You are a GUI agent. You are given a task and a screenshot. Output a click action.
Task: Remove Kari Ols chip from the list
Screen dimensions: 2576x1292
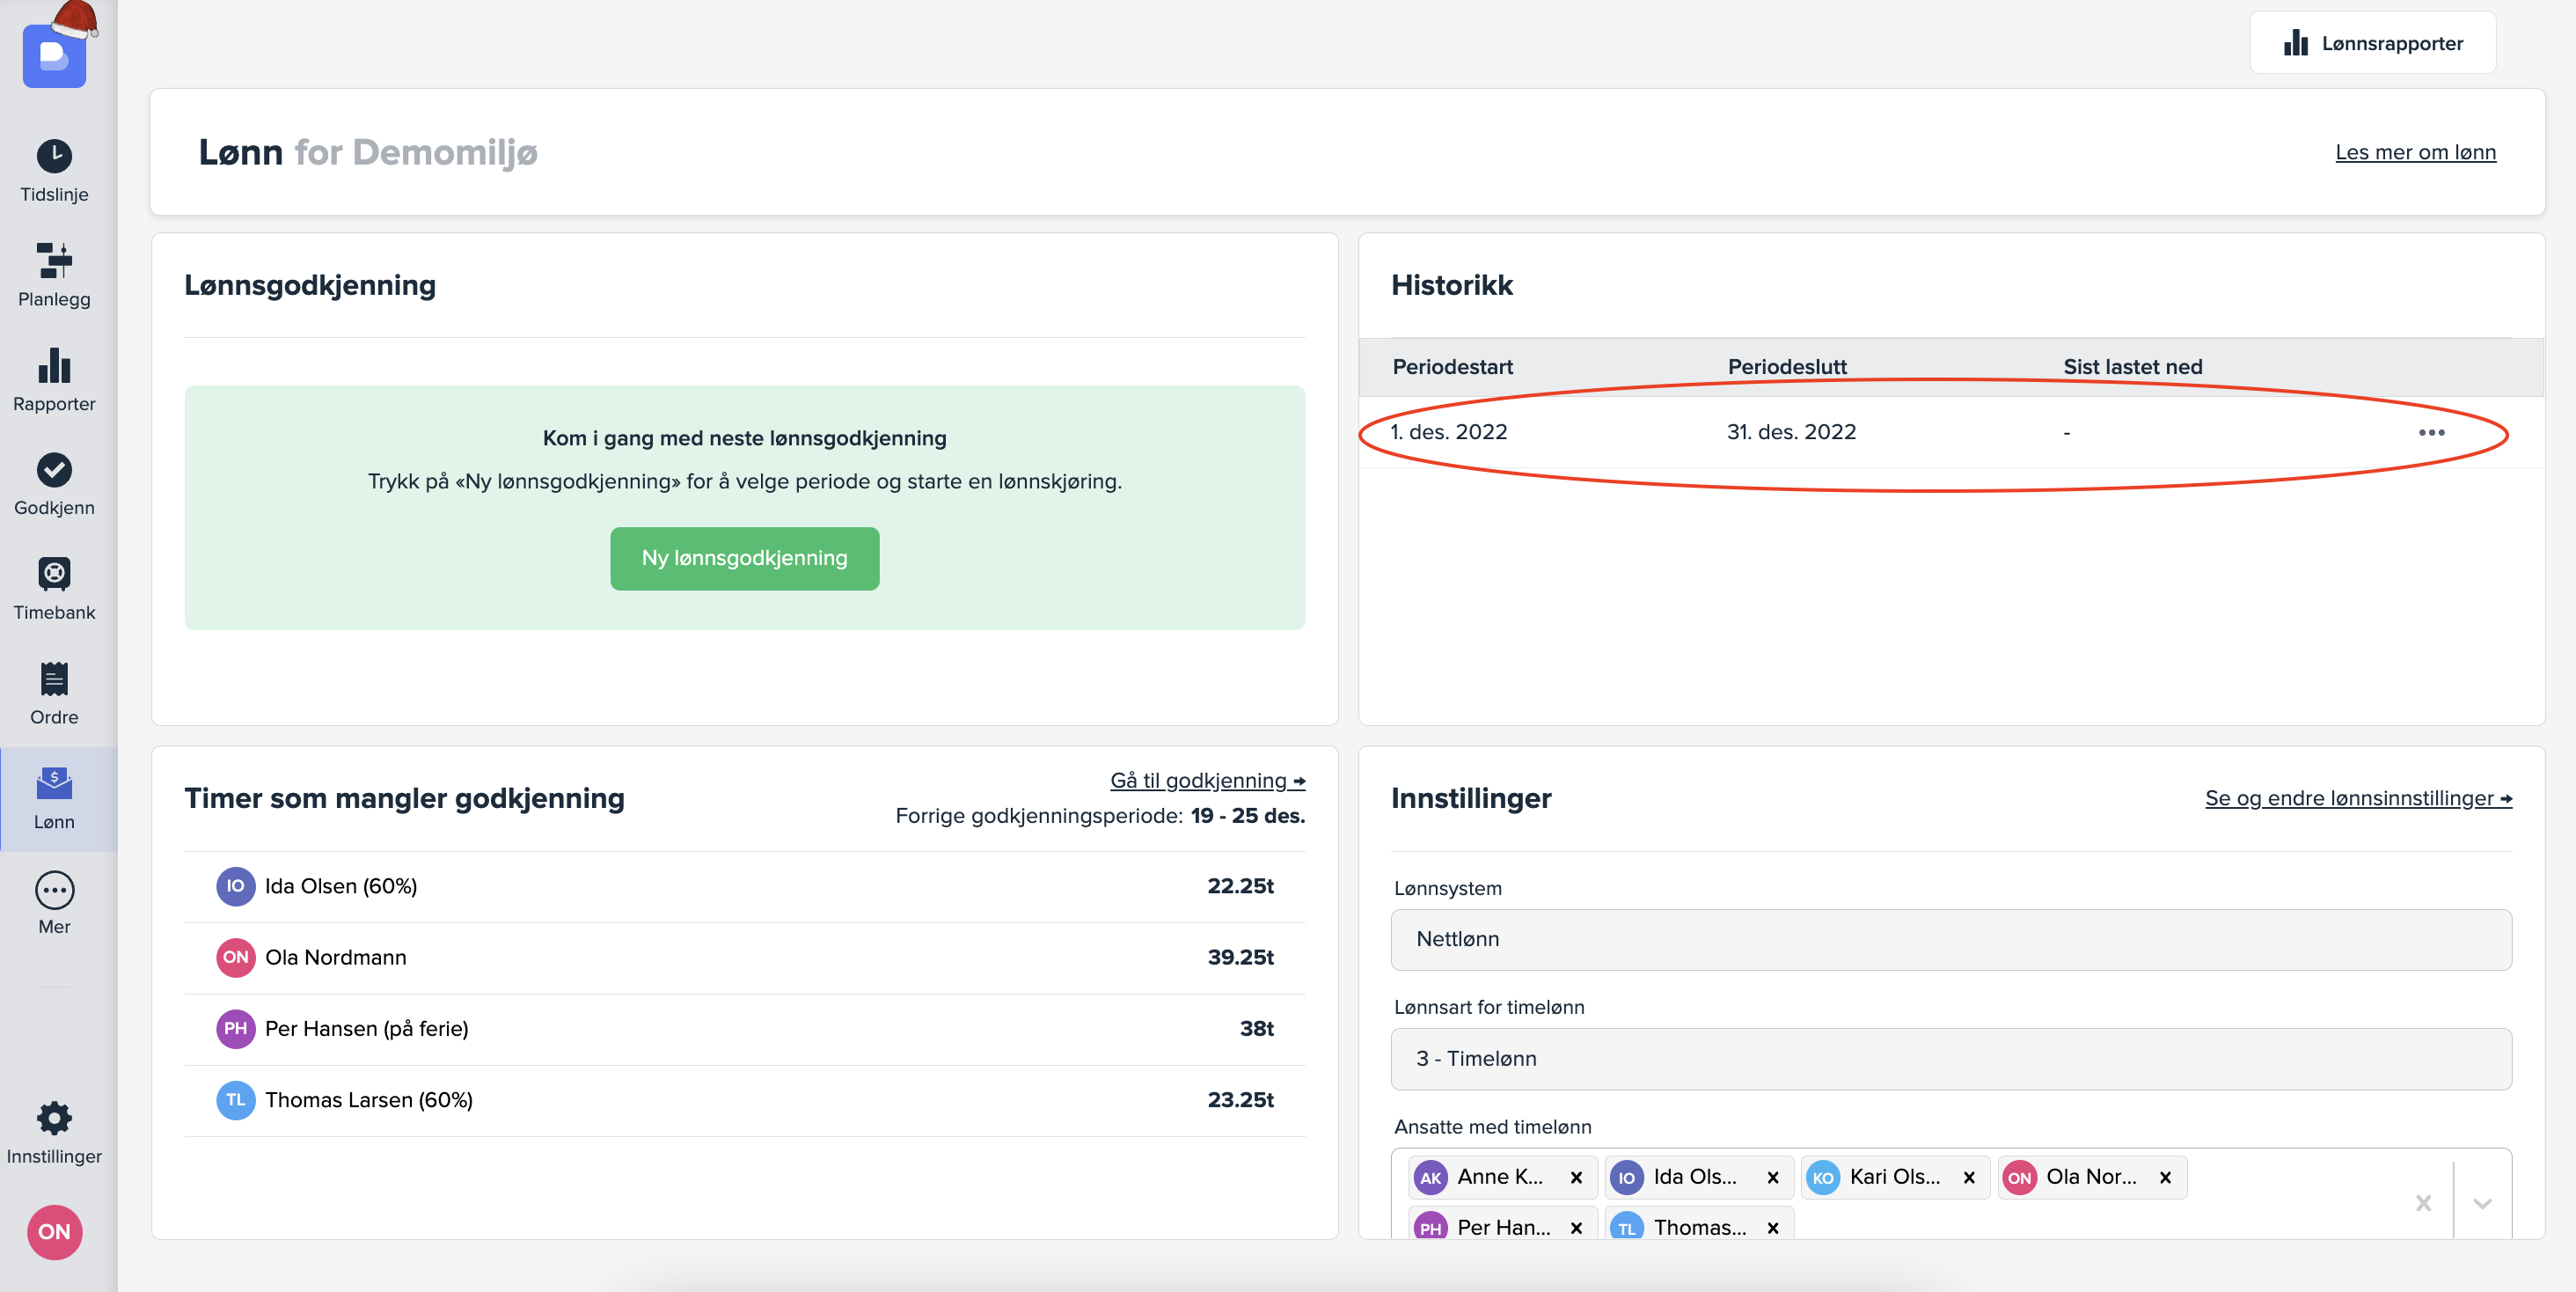(x=1969, y=1177)
